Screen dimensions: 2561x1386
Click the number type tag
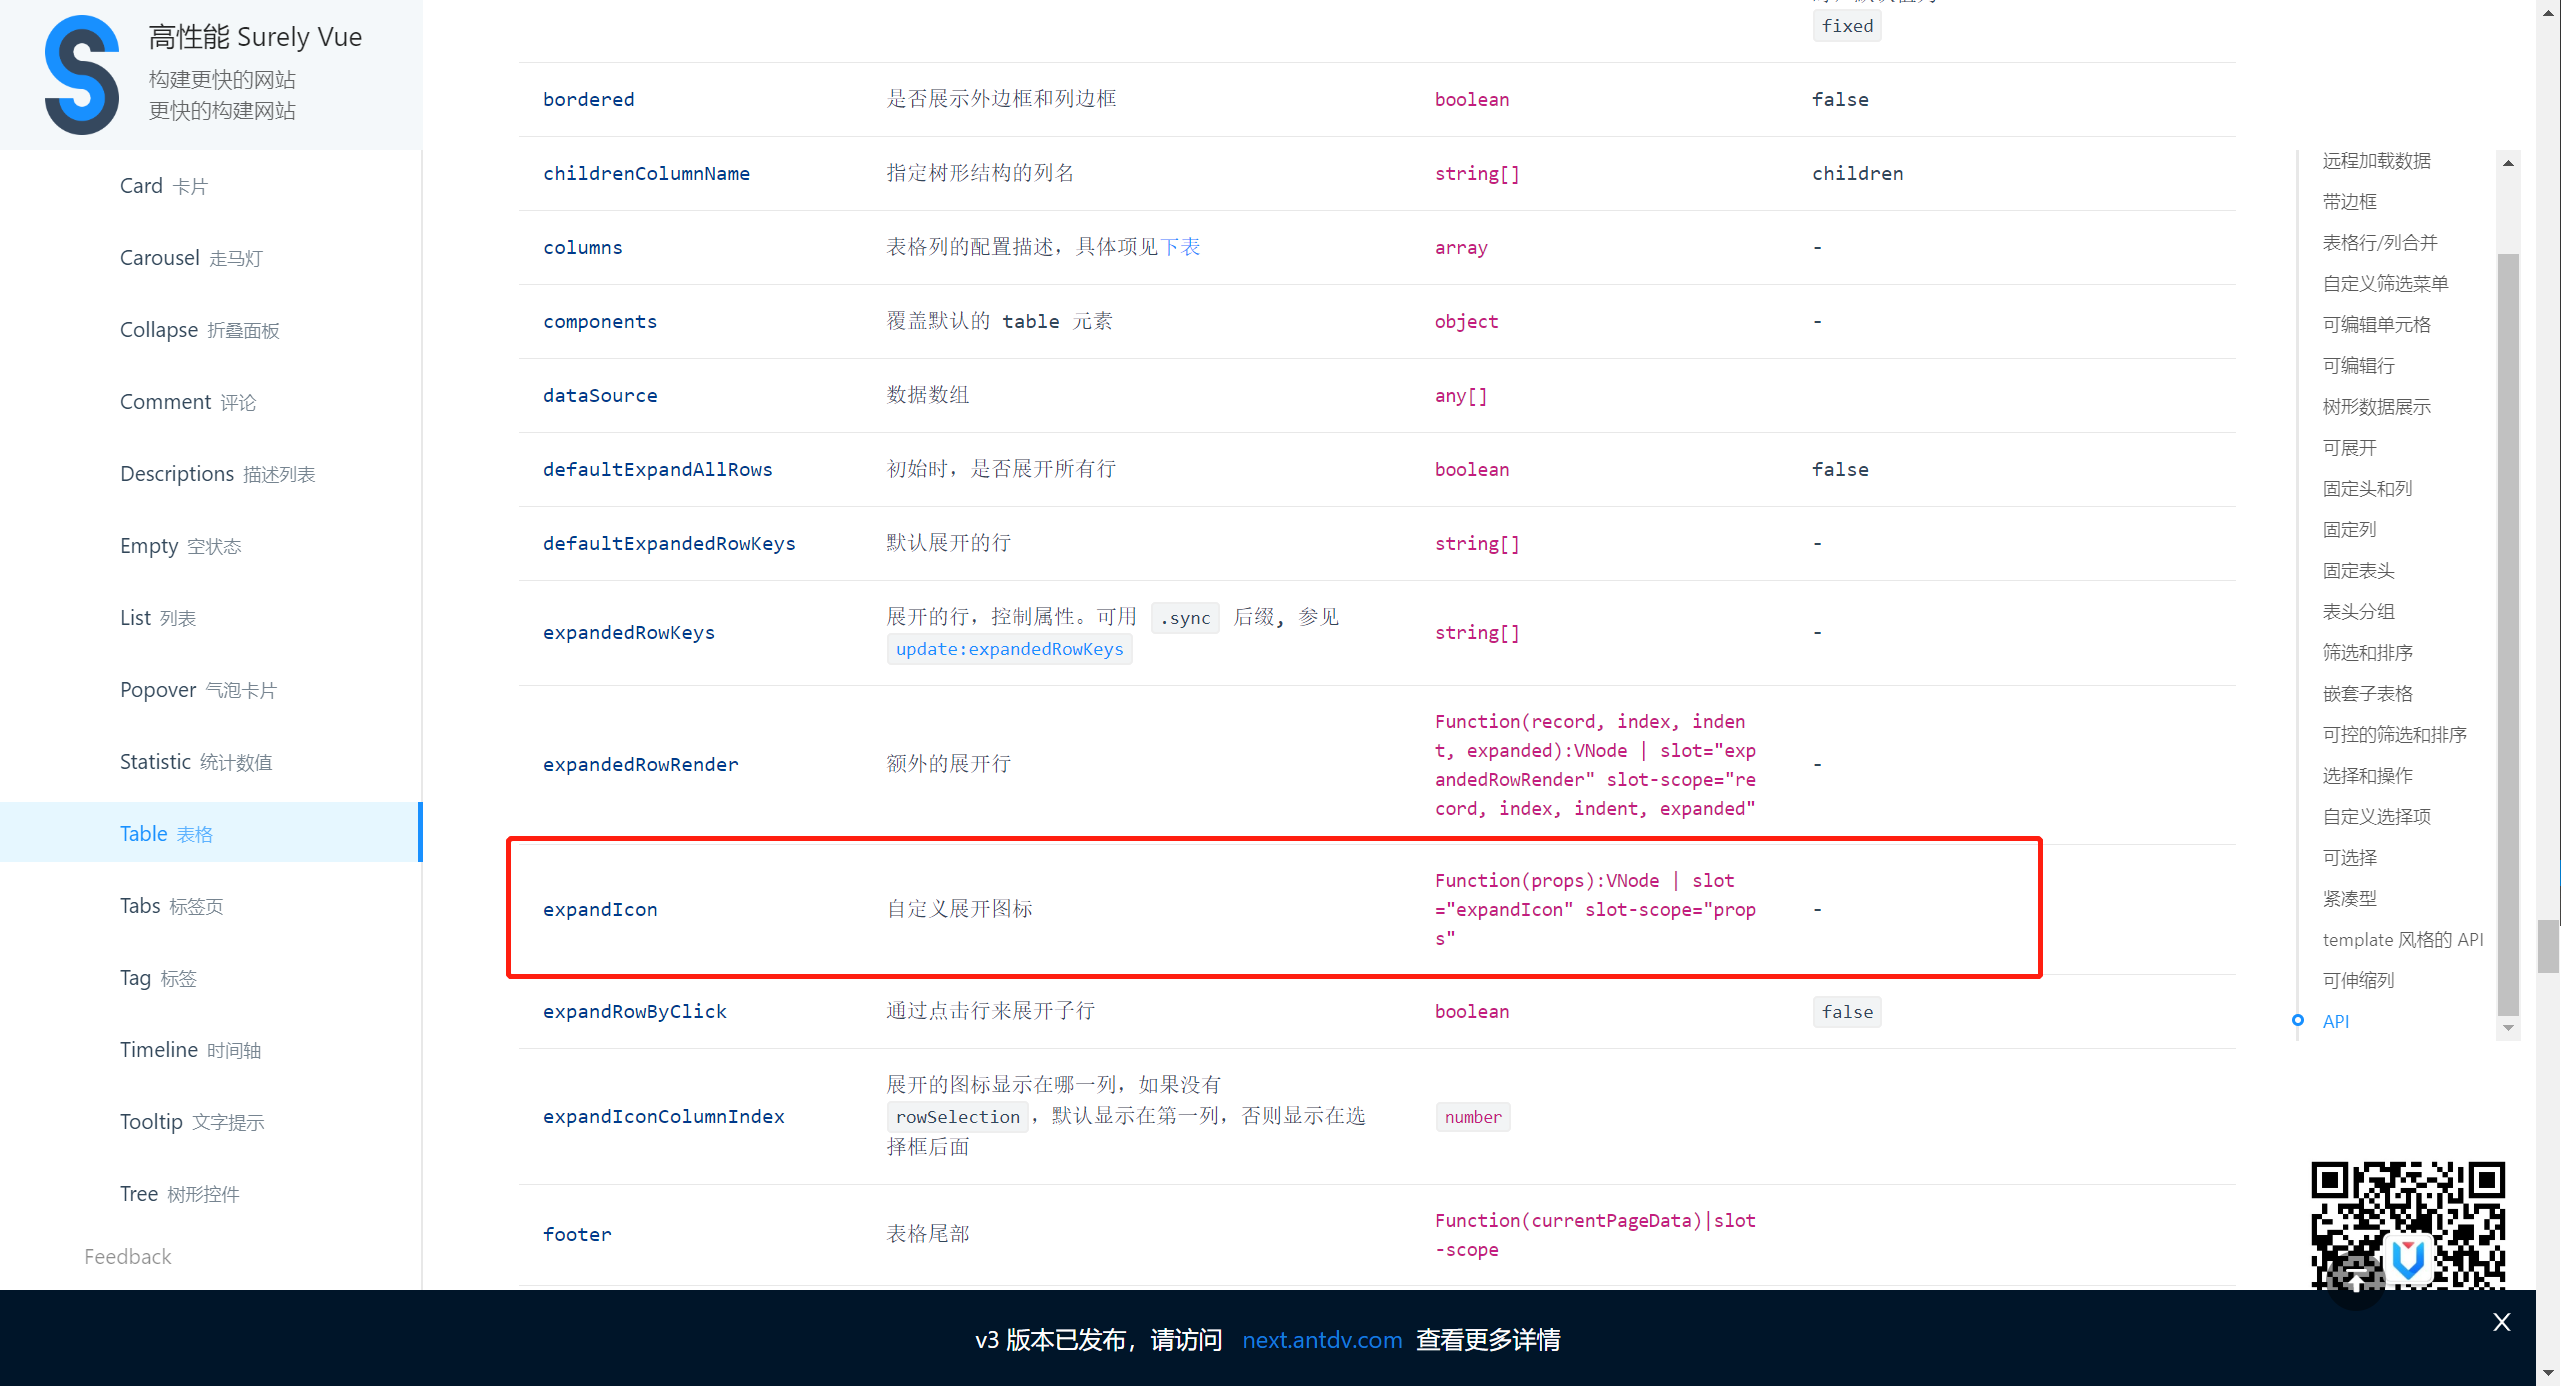[x=1472, y=1117]
